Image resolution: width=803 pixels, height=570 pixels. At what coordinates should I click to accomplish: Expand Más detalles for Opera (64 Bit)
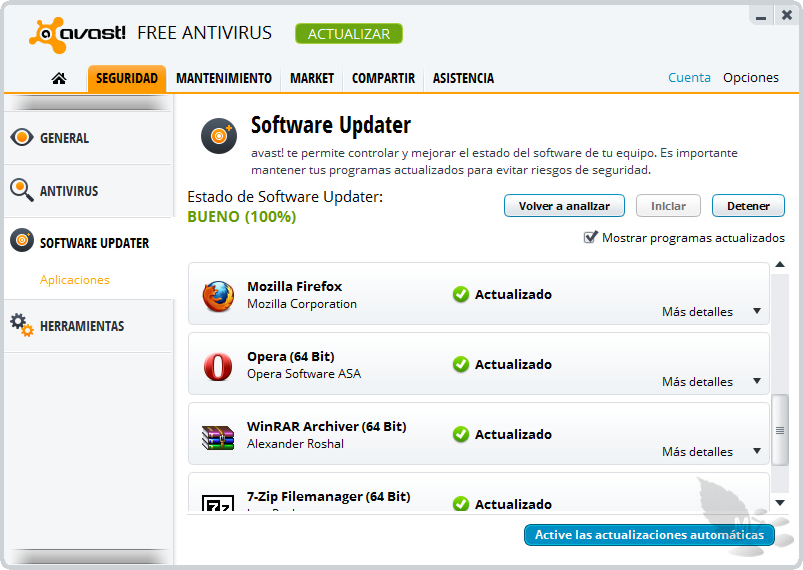pyautogui.click(x=711, y=382)
